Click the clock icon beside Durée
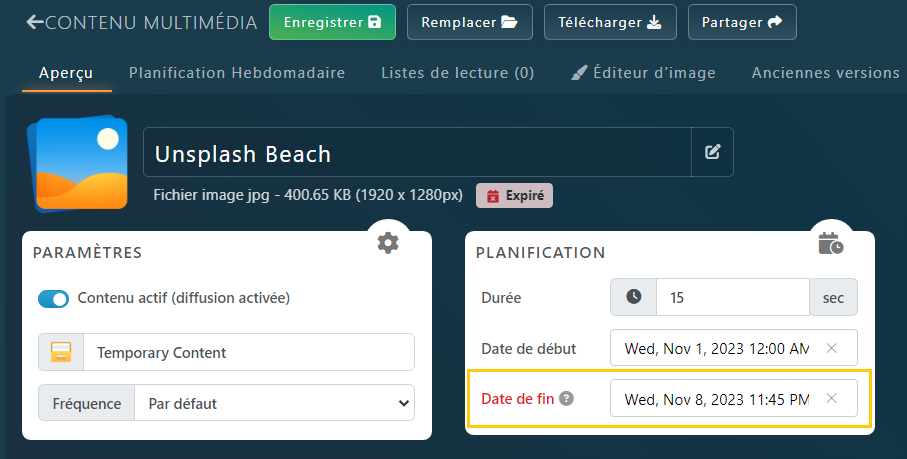Image resolution: width=907 pixels, height=459 pixels. (633, 297)
